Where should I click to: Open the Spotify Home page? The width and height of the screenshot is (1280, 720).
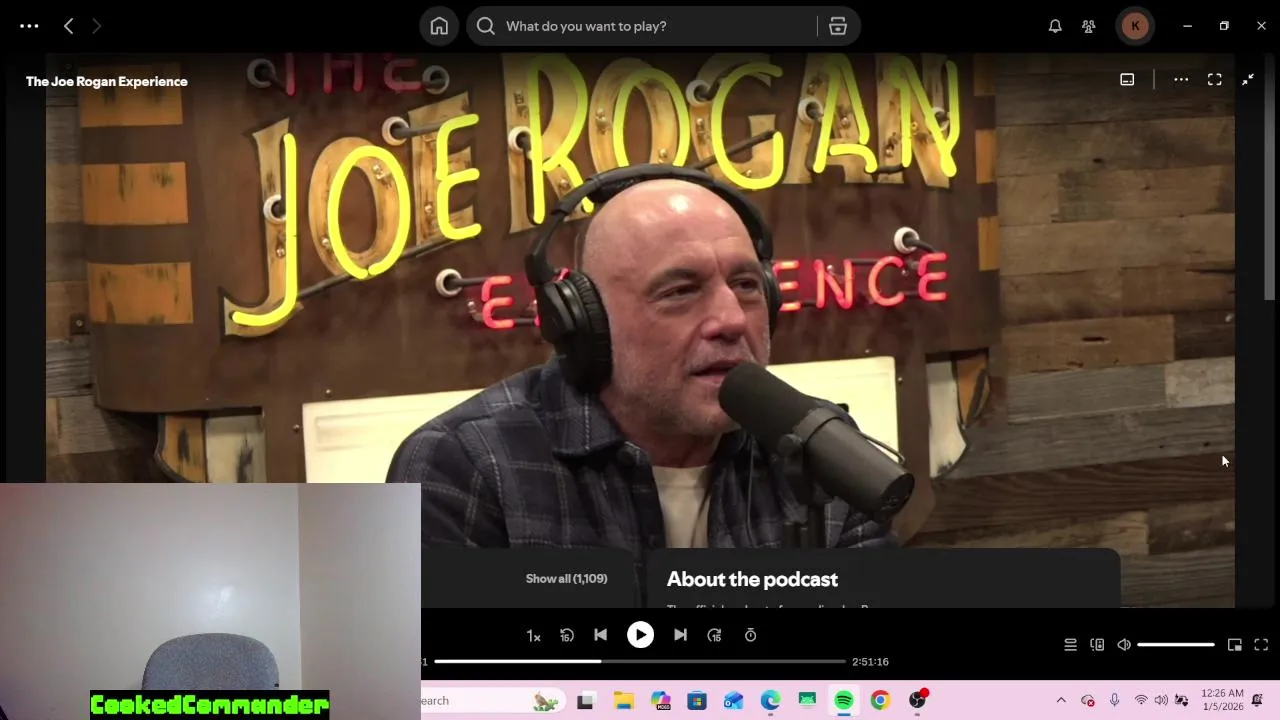pos(439,26)
